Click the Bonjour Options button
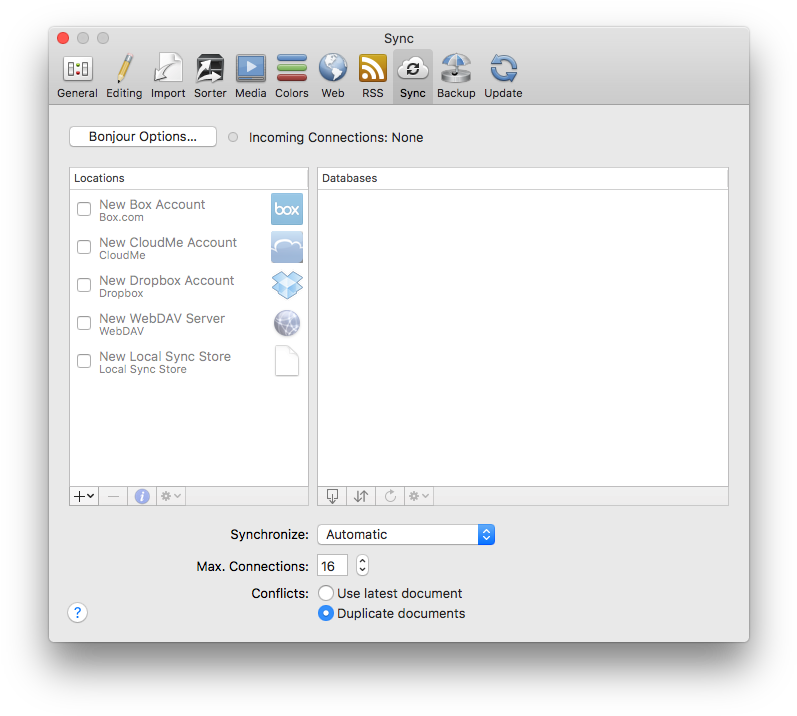This screenshot has height=716, width=797. coord(143,137)
